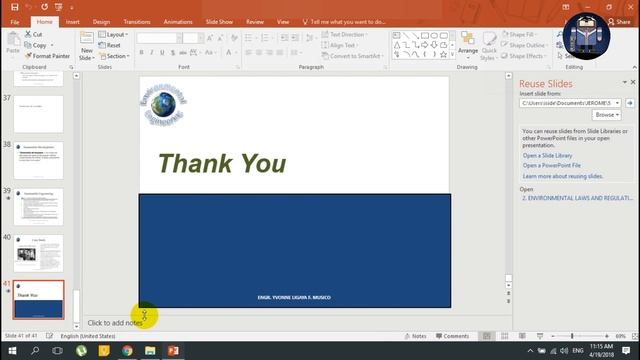640x360 pixels.
Task: Open the Text Direction dropdown
Action: (344, 34)
